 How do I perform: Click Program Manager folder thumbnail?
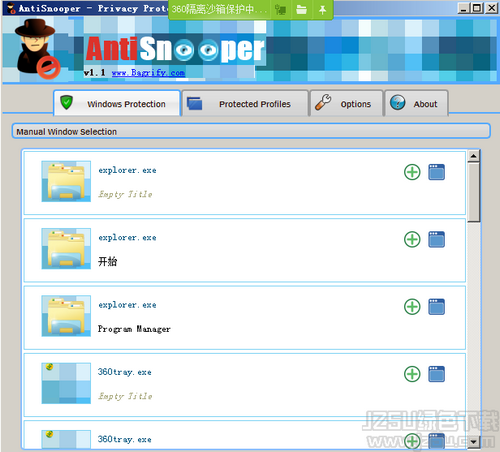[66, 316]
